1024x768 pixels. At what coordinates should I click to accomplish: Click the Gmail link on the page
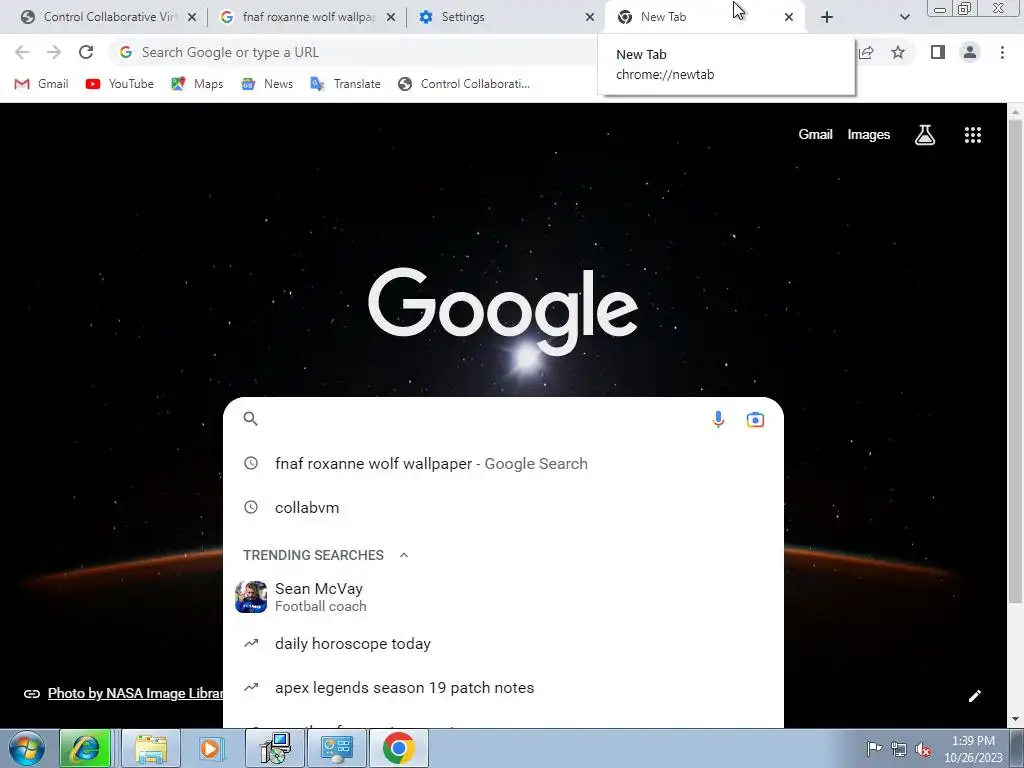click(815, 135)
